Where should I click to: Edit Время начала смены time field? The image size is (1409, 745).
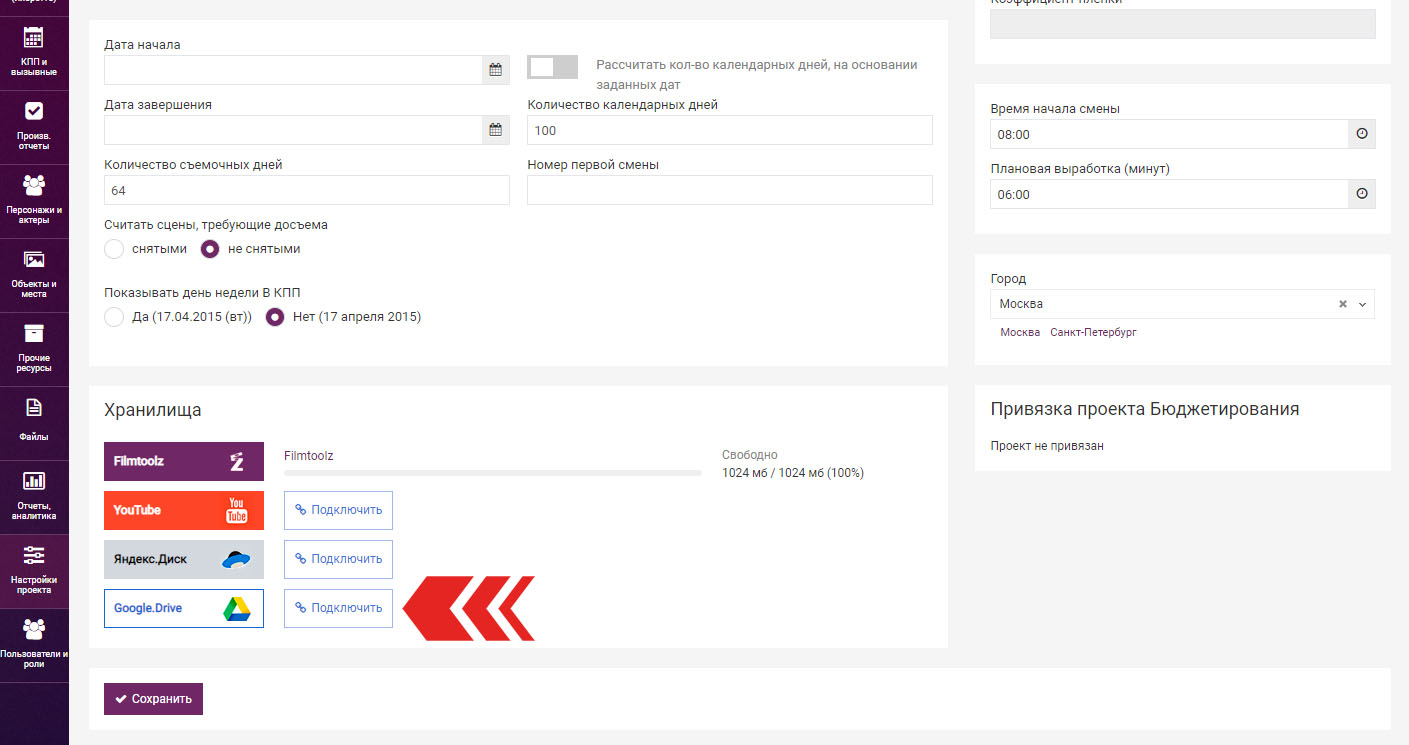(x=1170, y=134)
